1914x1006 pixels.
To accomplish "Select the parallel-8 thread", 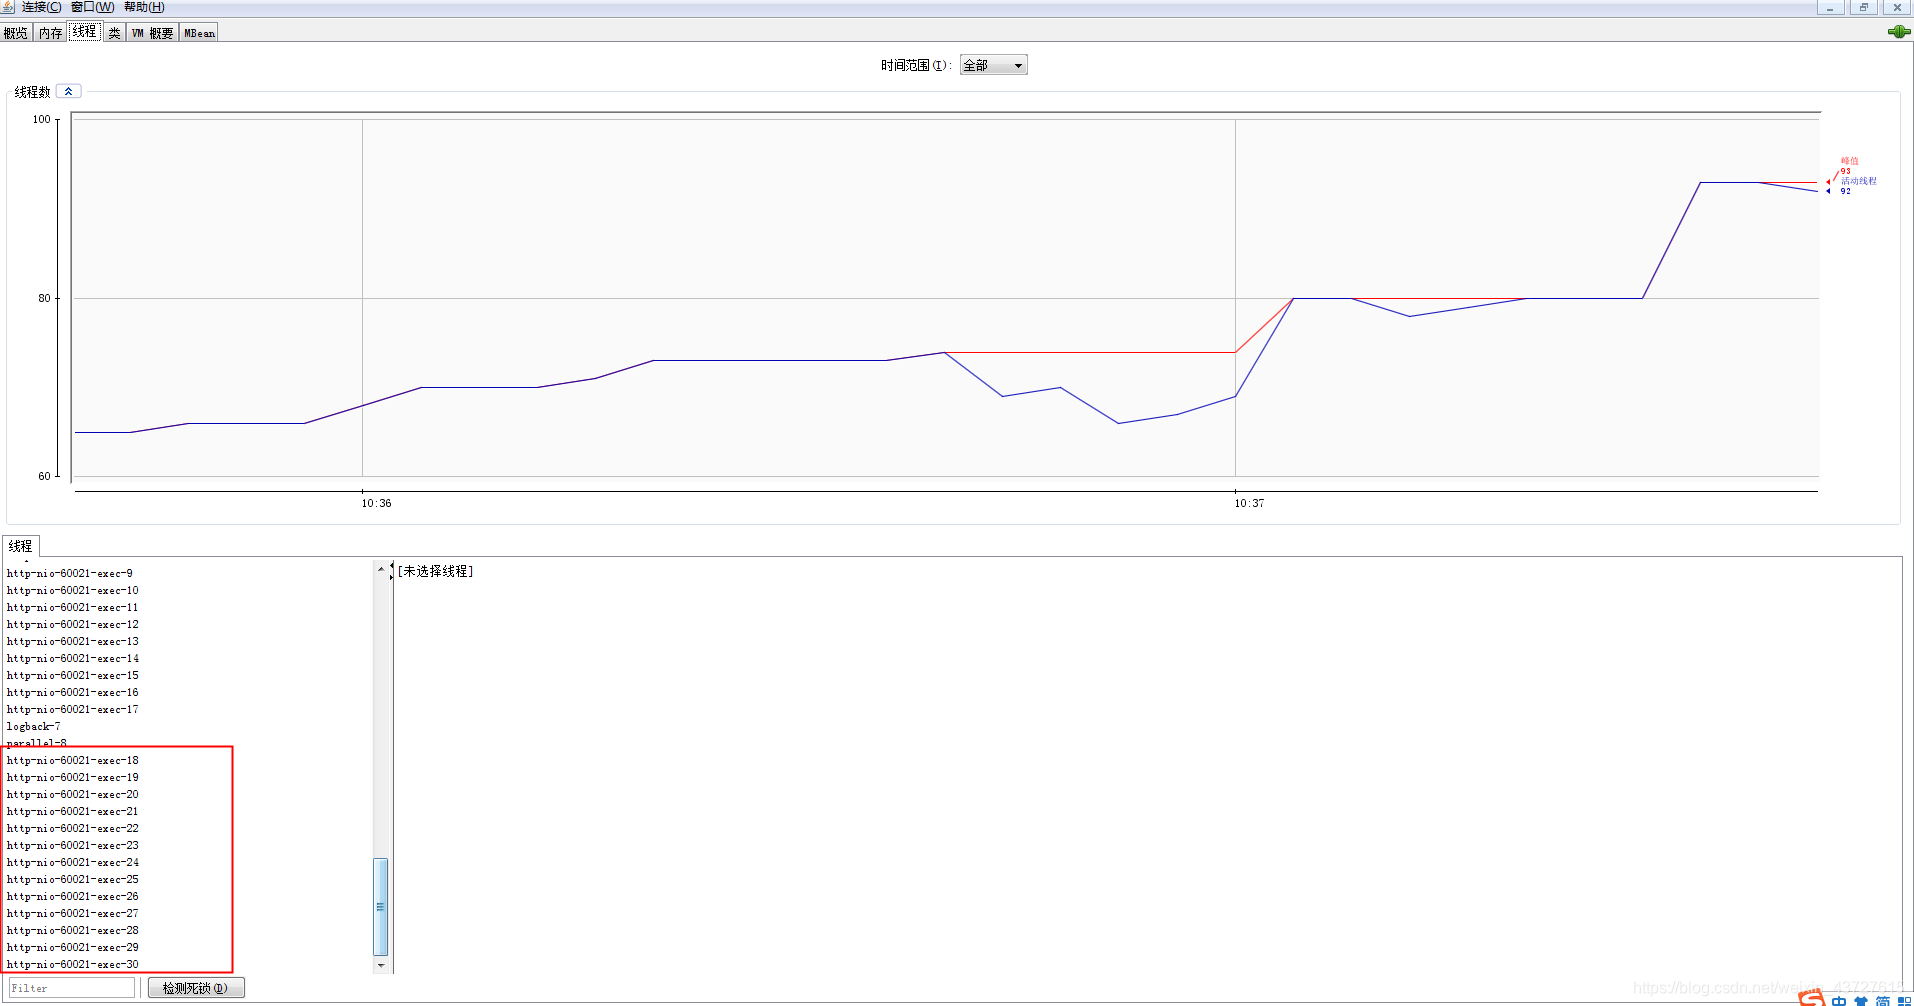I will 37,743.
